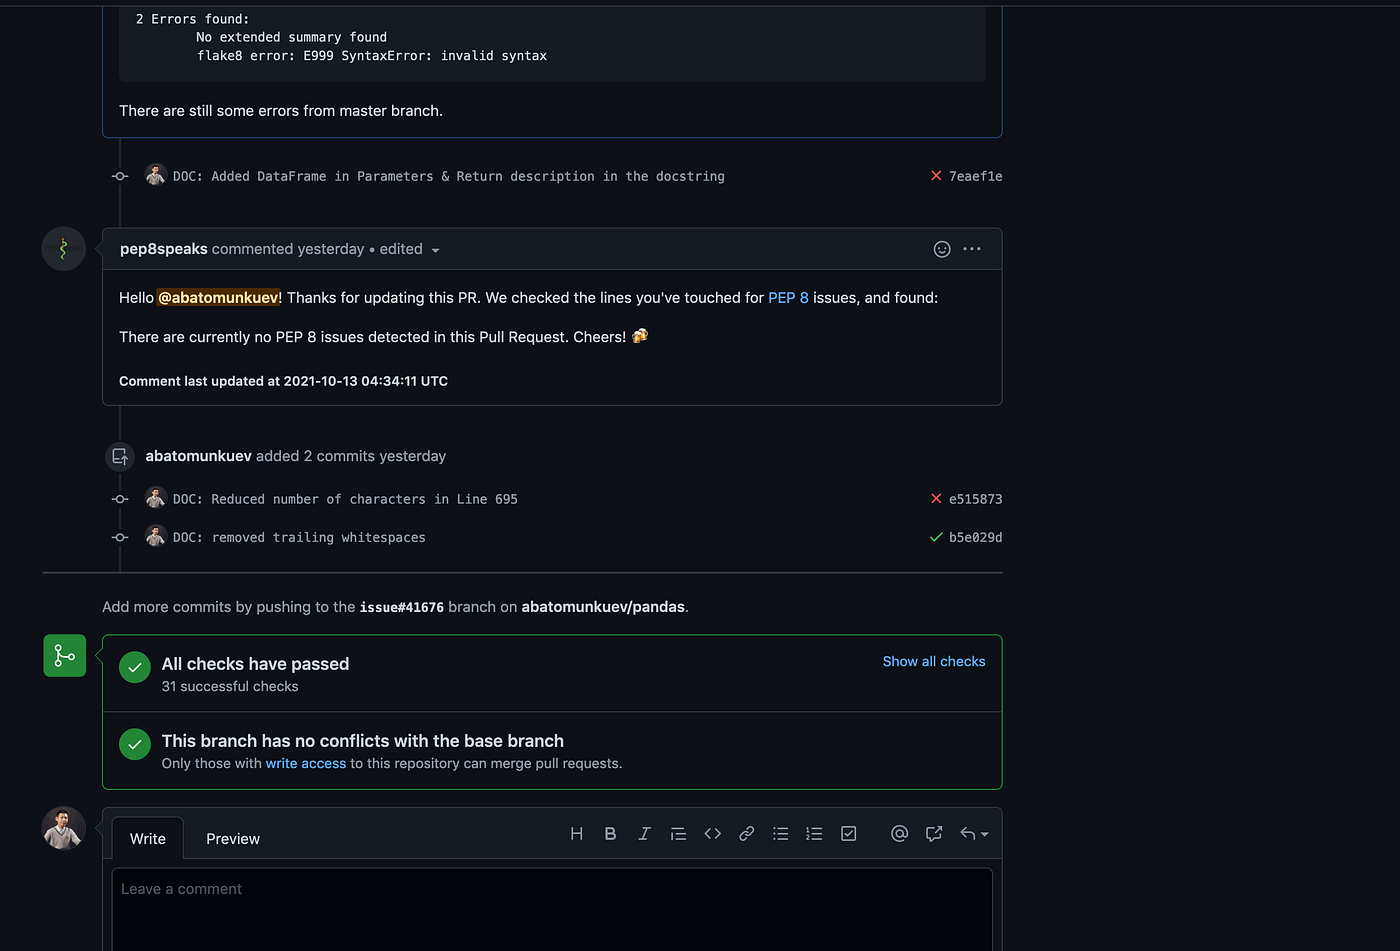Add a bulleted list to the comment
The image size is (1400, 951).
(x=781, y=833)
